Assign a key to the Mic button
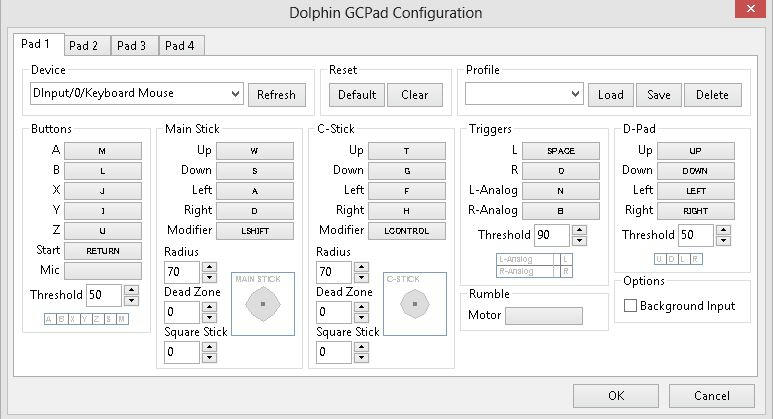Viewport: 773px width, 419px height. click(103, 271)
